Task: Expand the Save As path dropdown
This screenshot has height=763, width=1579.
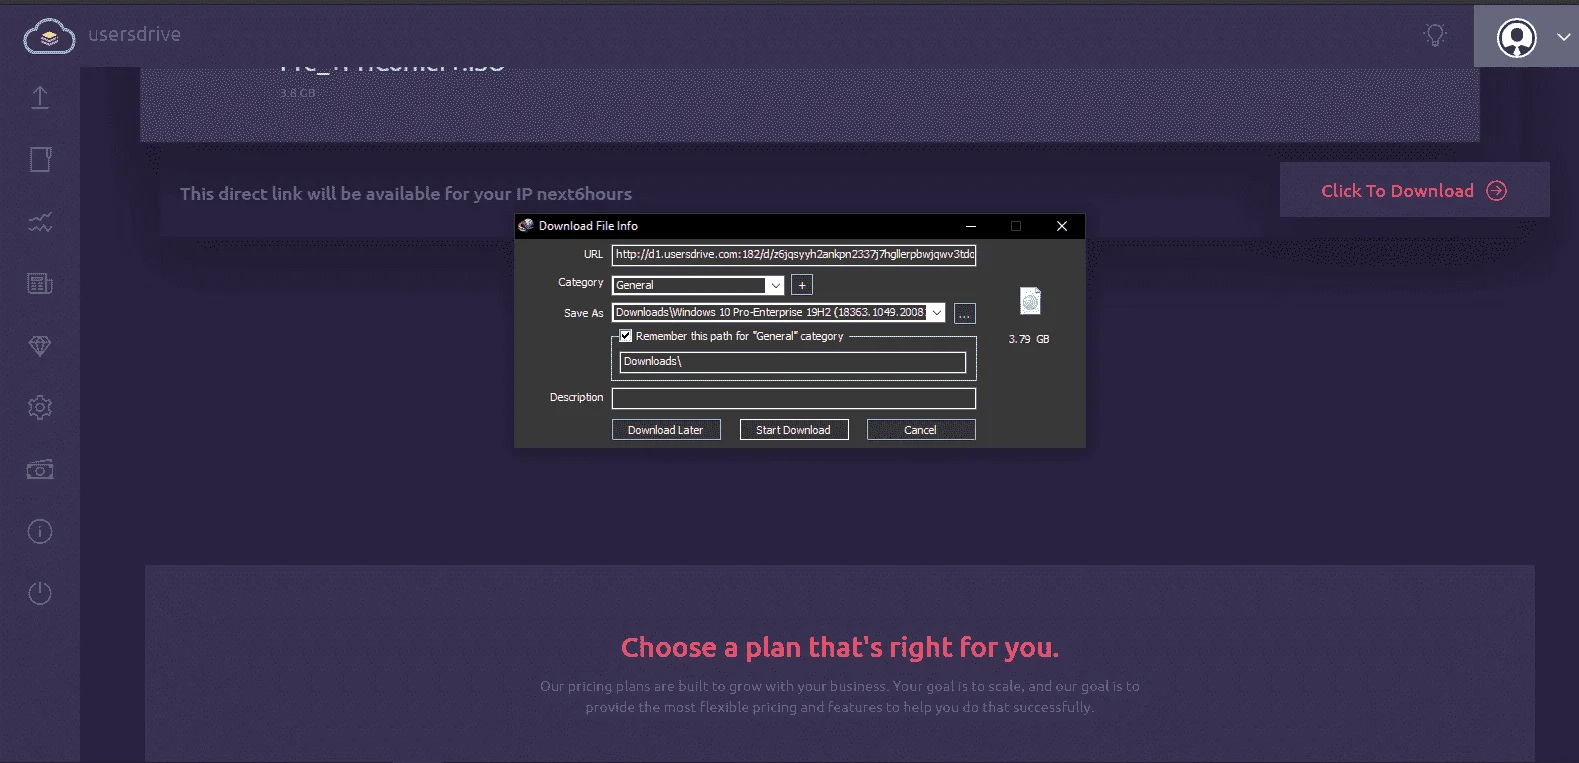Action: point(937,313)
